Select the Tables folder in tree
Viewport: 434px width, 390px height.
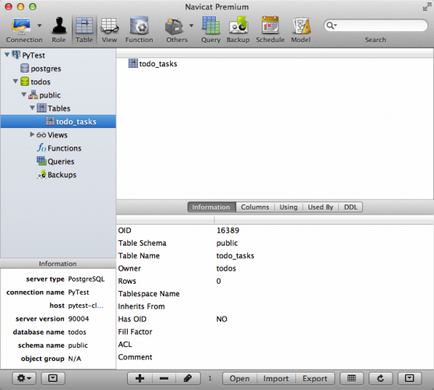[x=59, y=108]
